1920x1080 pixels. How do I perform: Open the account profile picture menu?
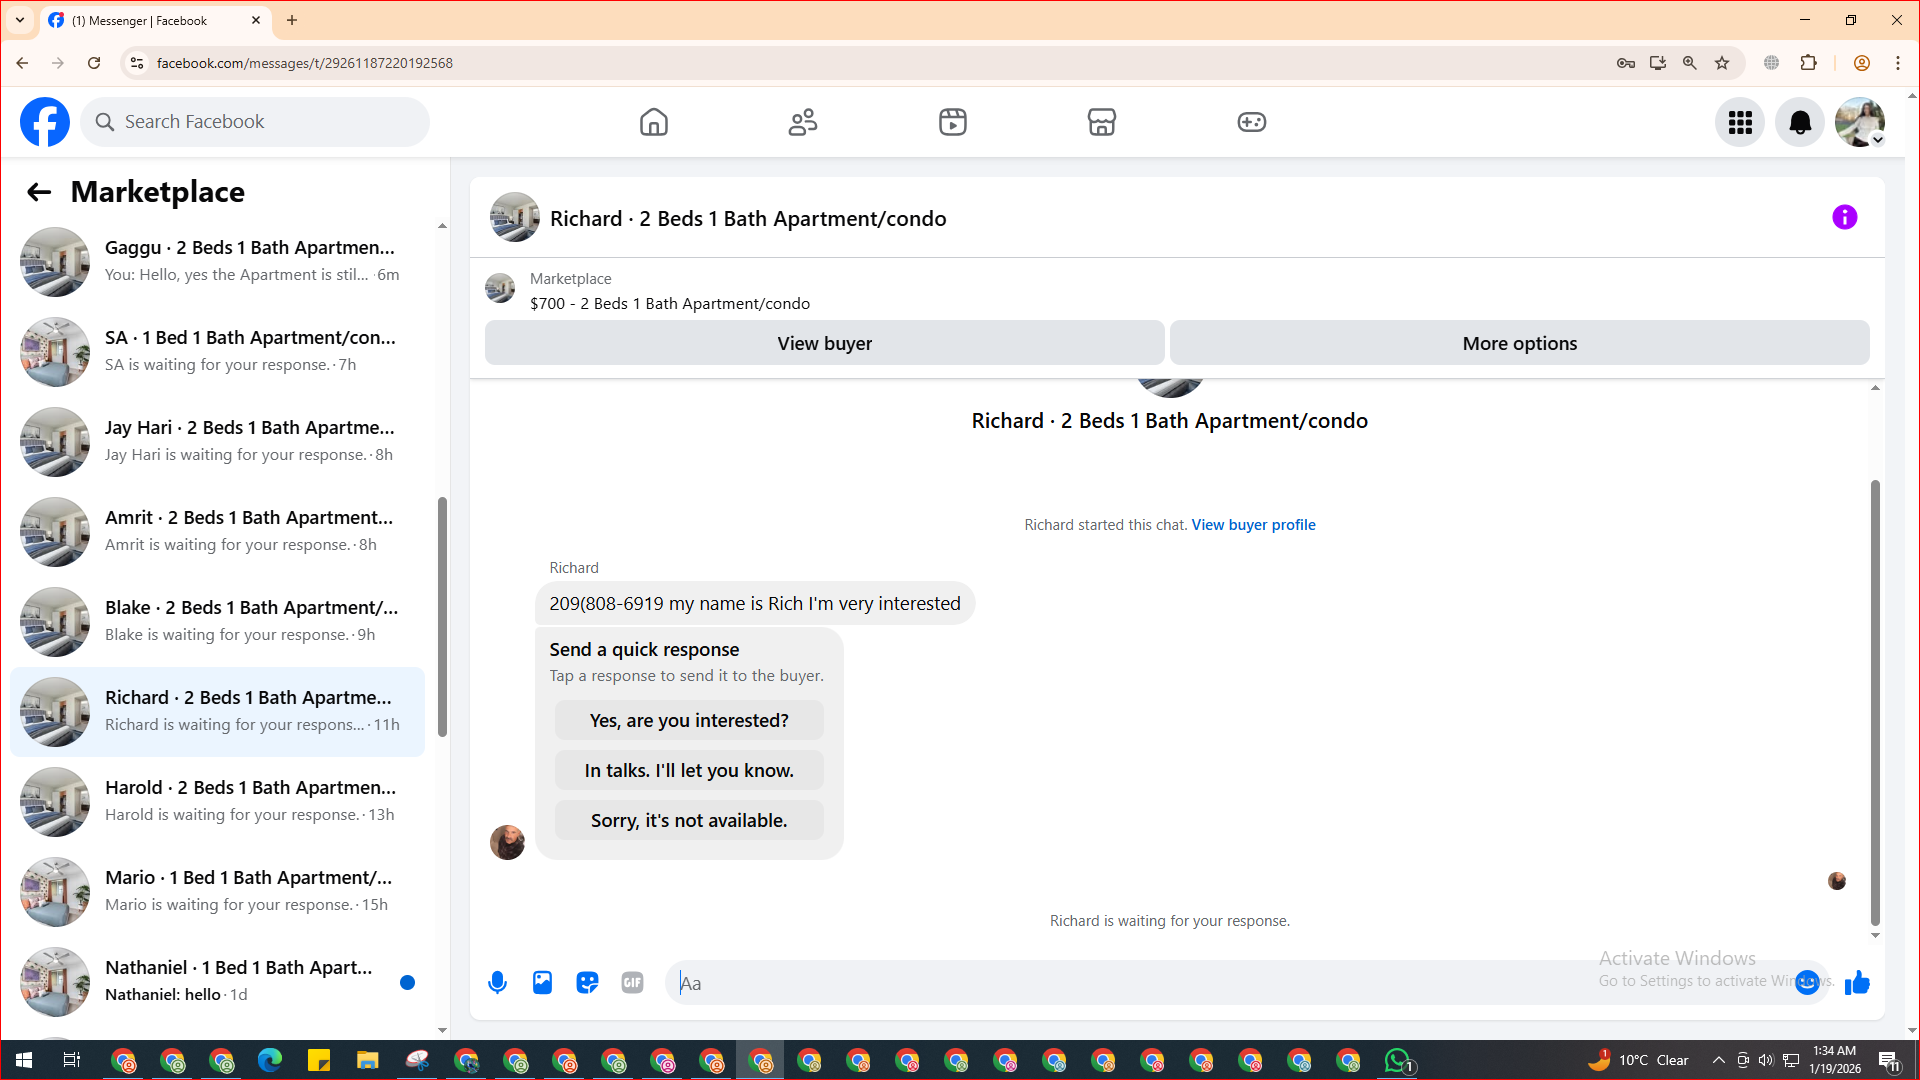(1860, 122)
